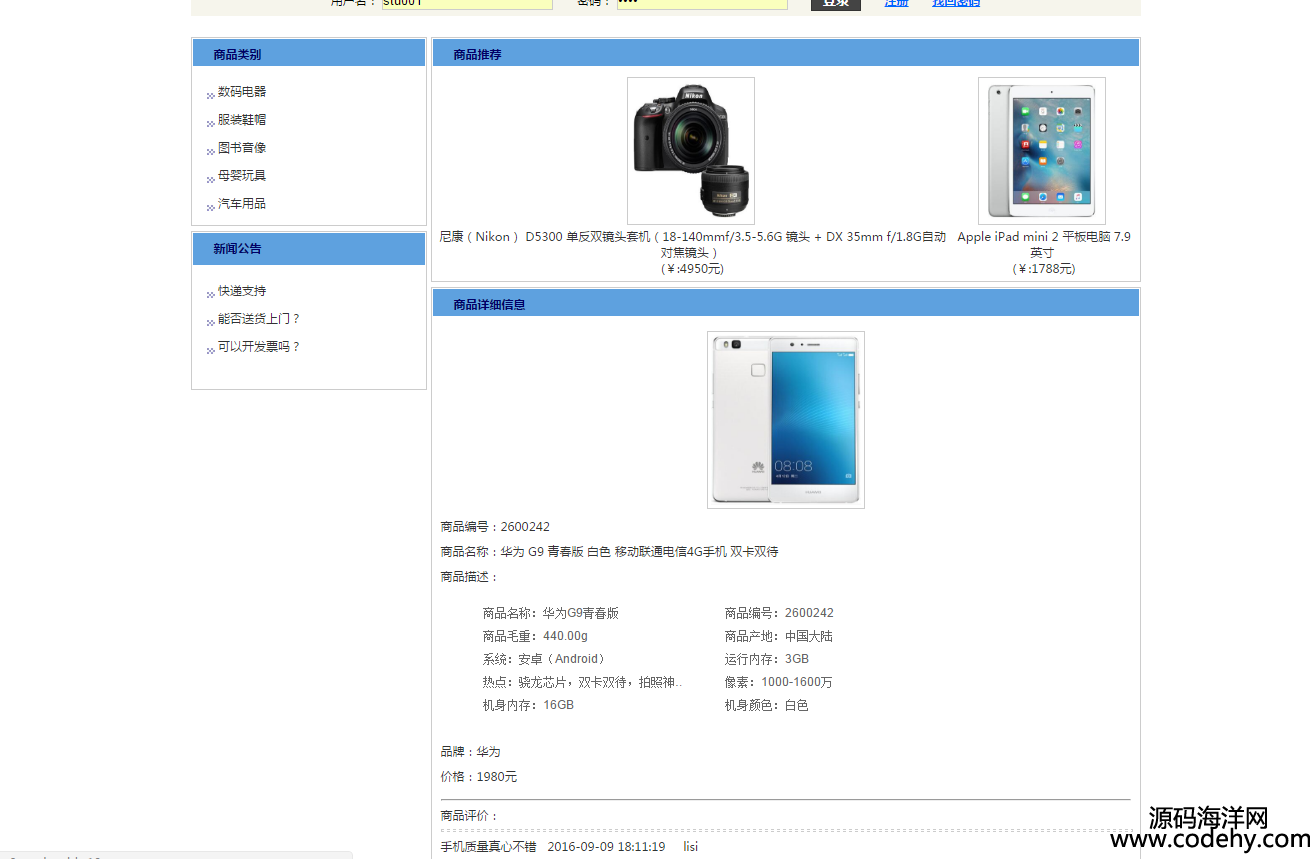
Task: Click the spec 系统：安卓（Android）
Action: (x=545, y=659)
